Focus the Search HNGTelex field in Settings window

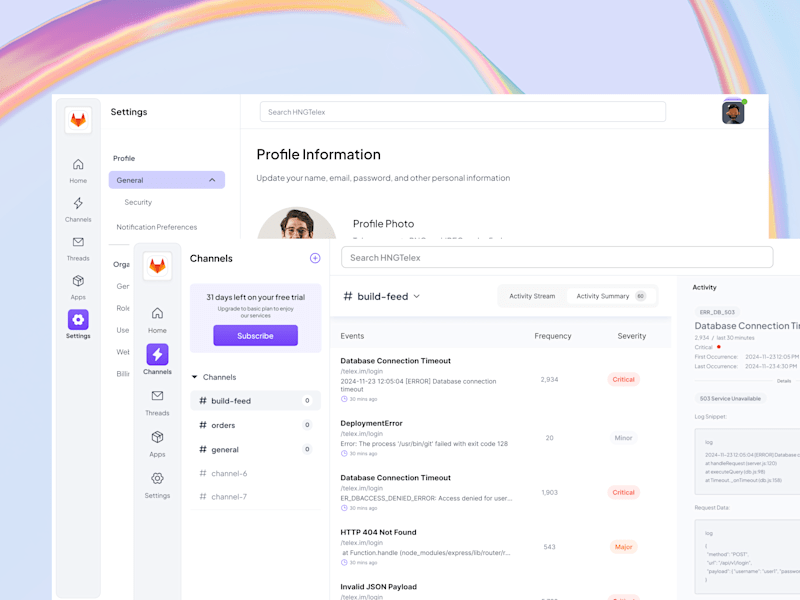click(463, 112)
